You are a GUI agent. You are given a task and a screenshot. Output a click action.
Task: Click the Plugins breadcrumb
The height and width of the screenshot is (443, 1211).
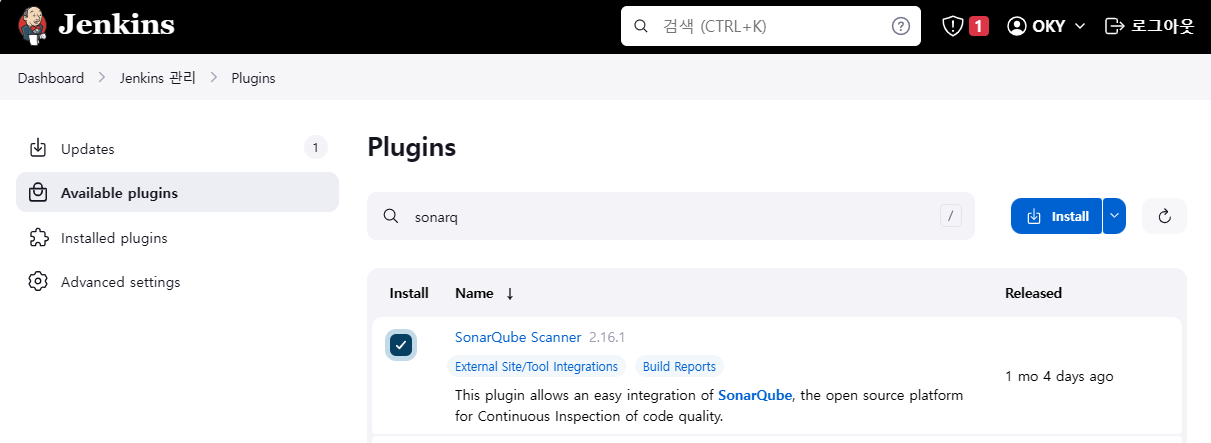[253, 78]
